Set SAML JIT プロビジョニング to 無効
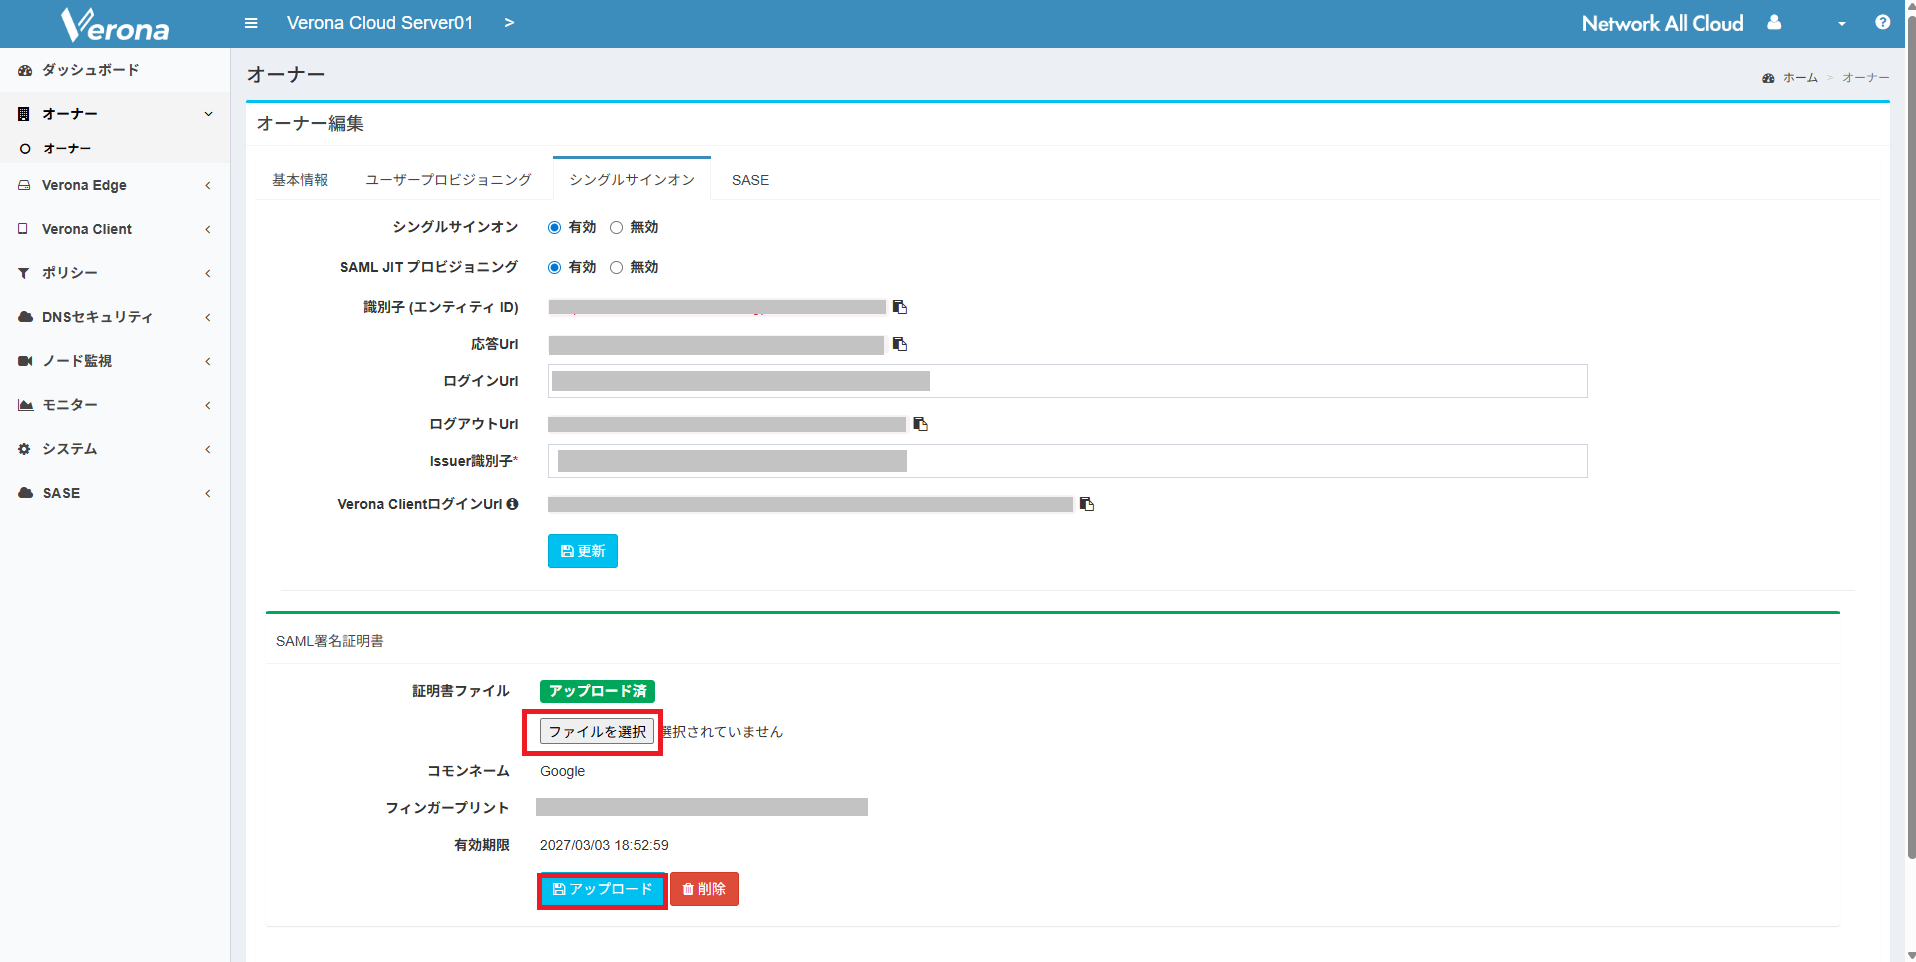The height and width of the screenshot is (962, 1916). click(x=616, y=268)
